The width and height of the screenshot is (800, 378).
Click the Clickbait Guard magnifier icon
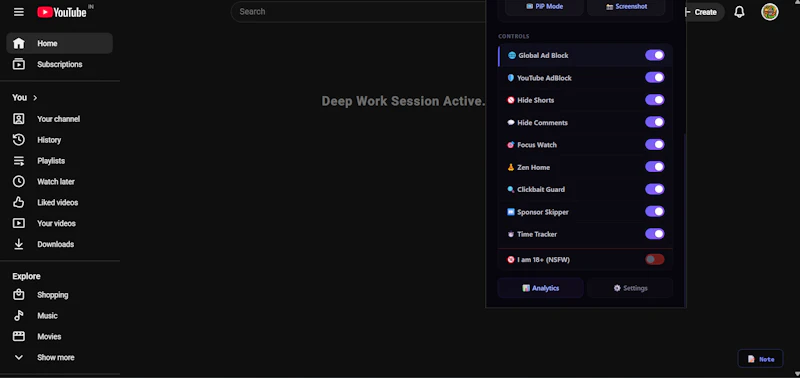511,189
